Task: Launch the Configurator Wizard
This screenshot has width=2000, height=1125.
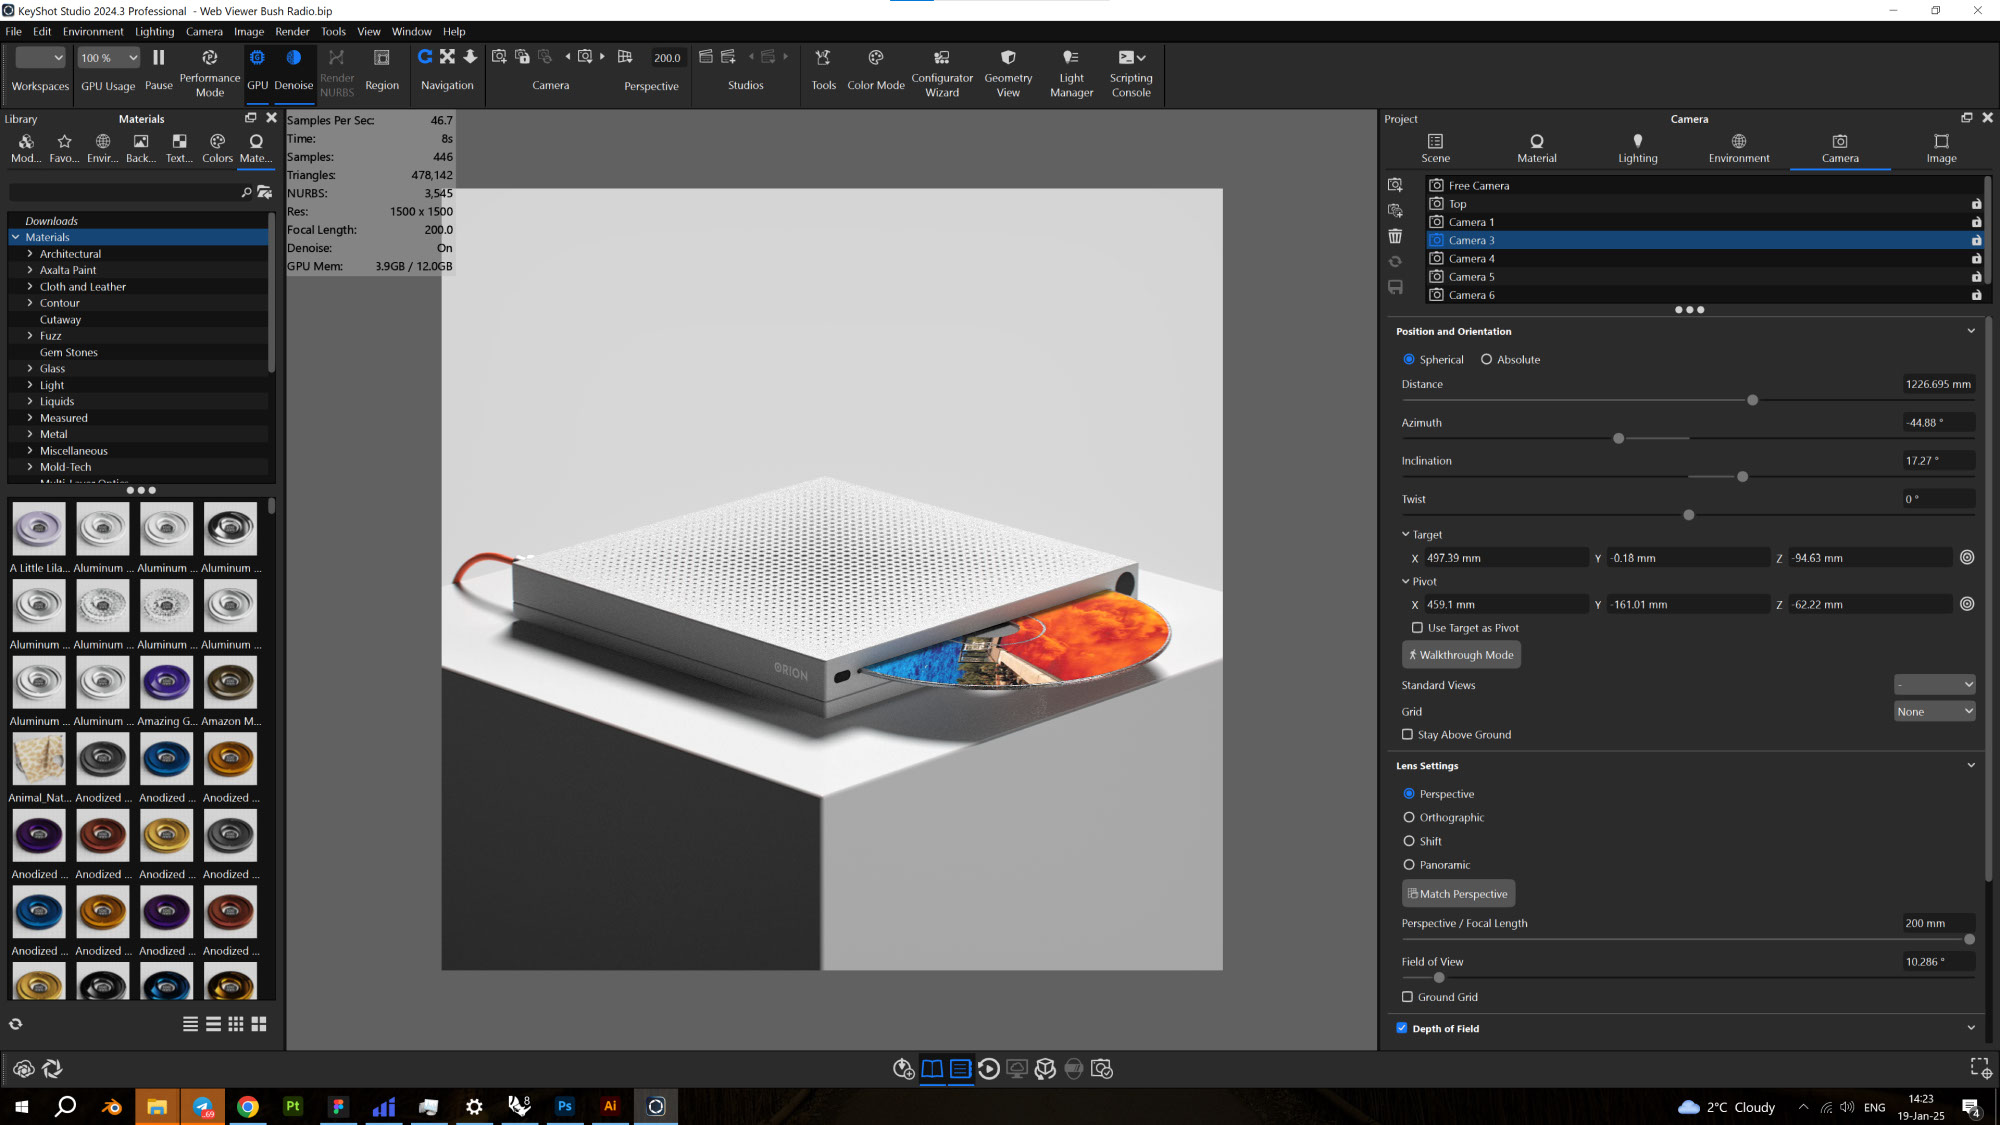Action: 941,72
